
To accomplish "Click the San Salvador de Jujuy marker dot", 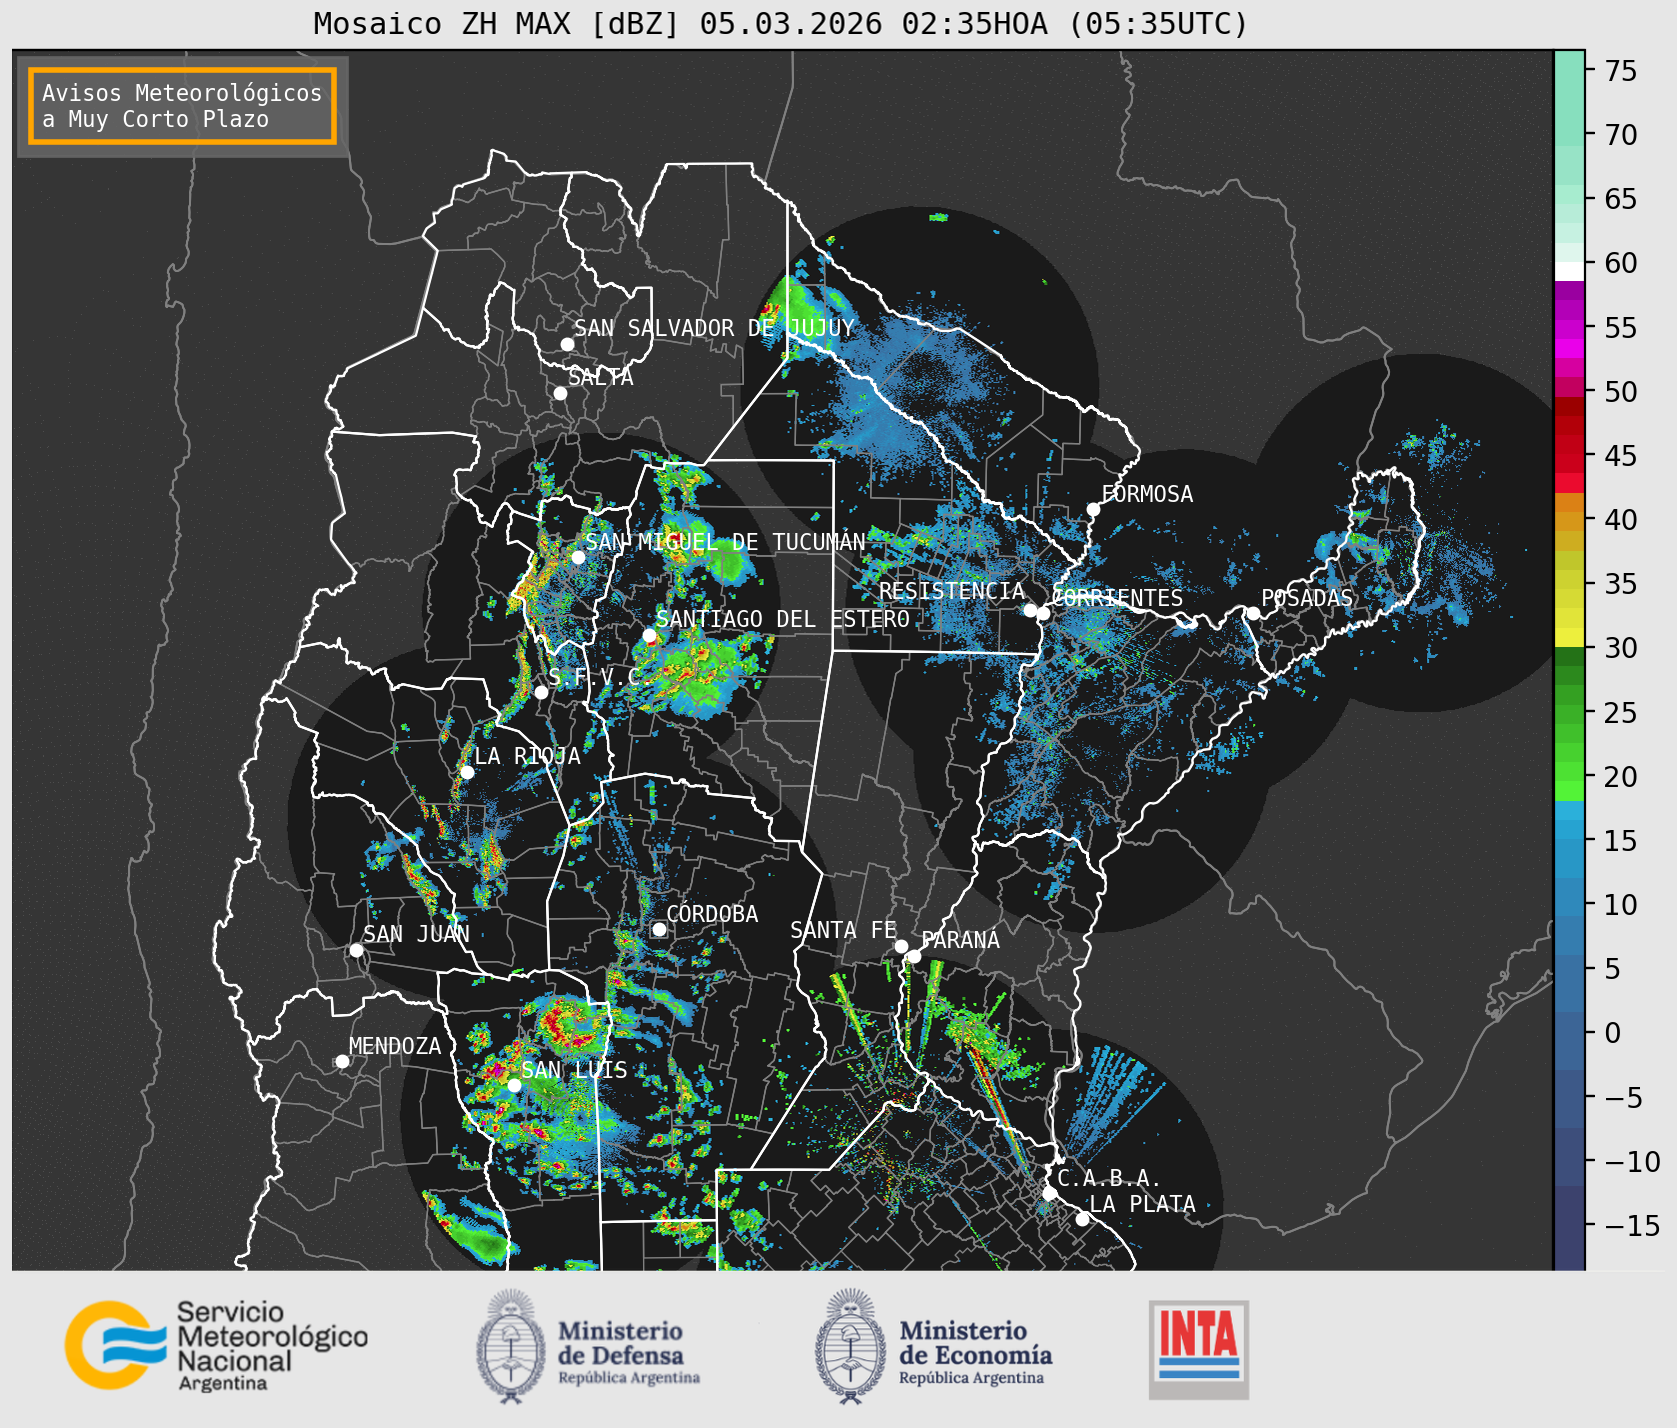I will pyautogui.click(x=567, y=344).
